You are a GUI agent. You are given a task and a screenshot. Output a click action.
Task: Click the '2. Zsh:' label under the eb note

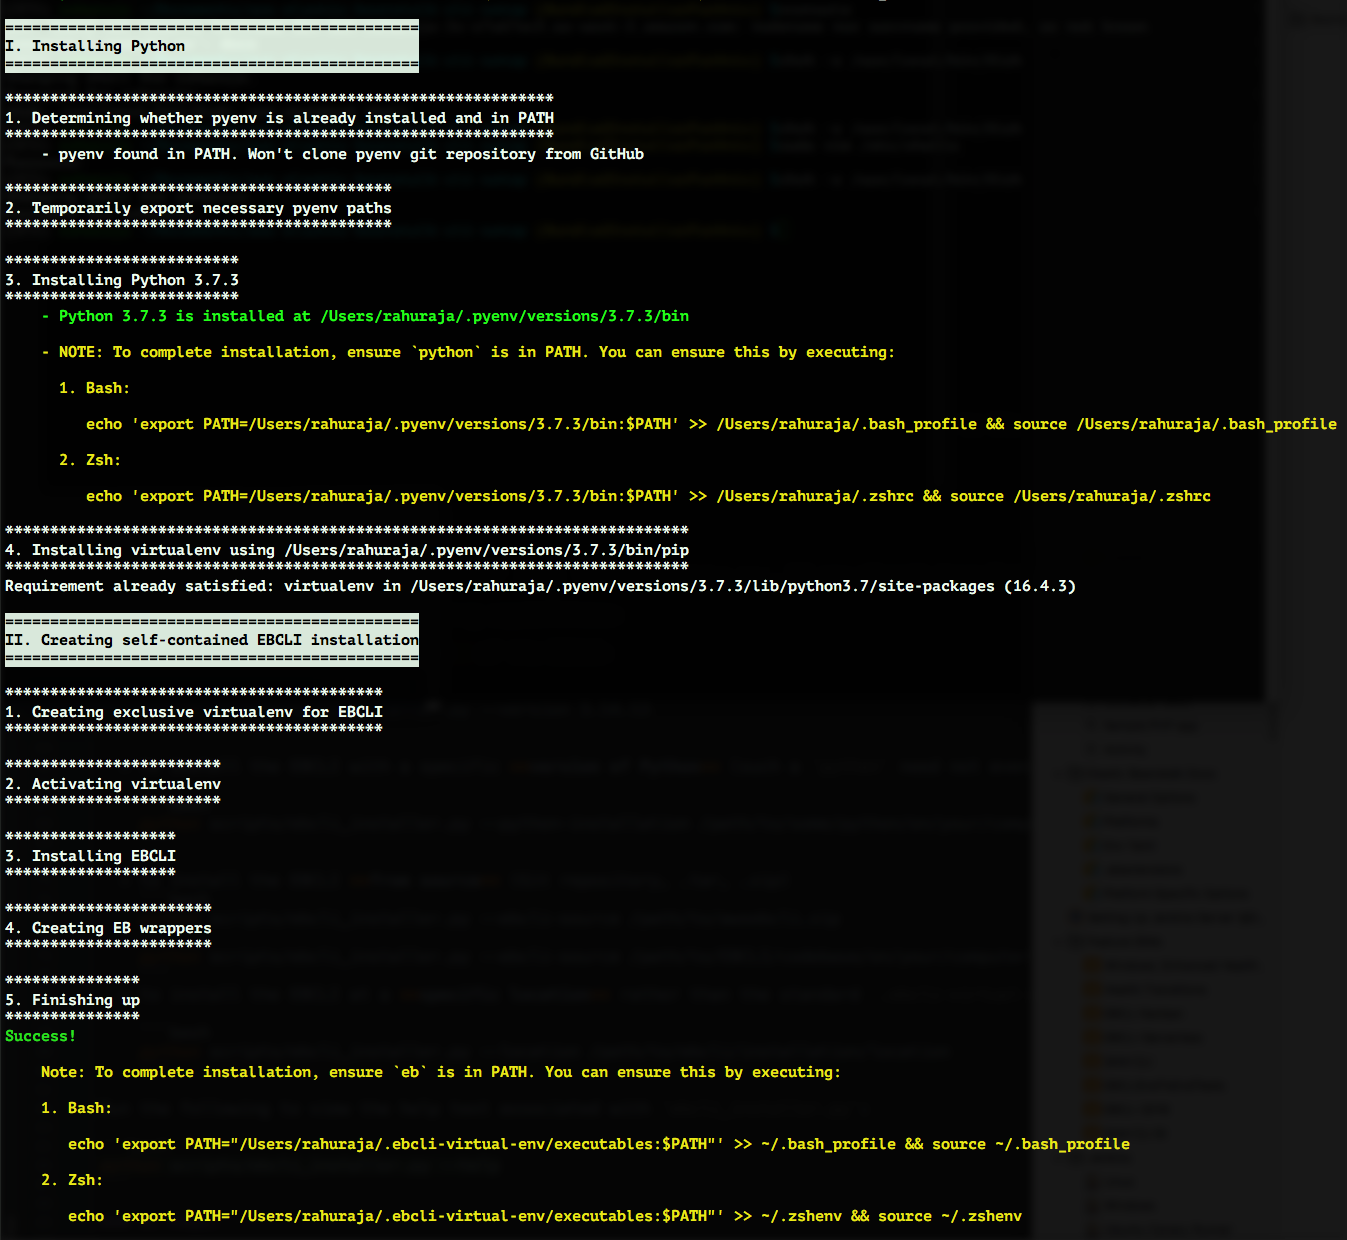(x=72, y=1180)
